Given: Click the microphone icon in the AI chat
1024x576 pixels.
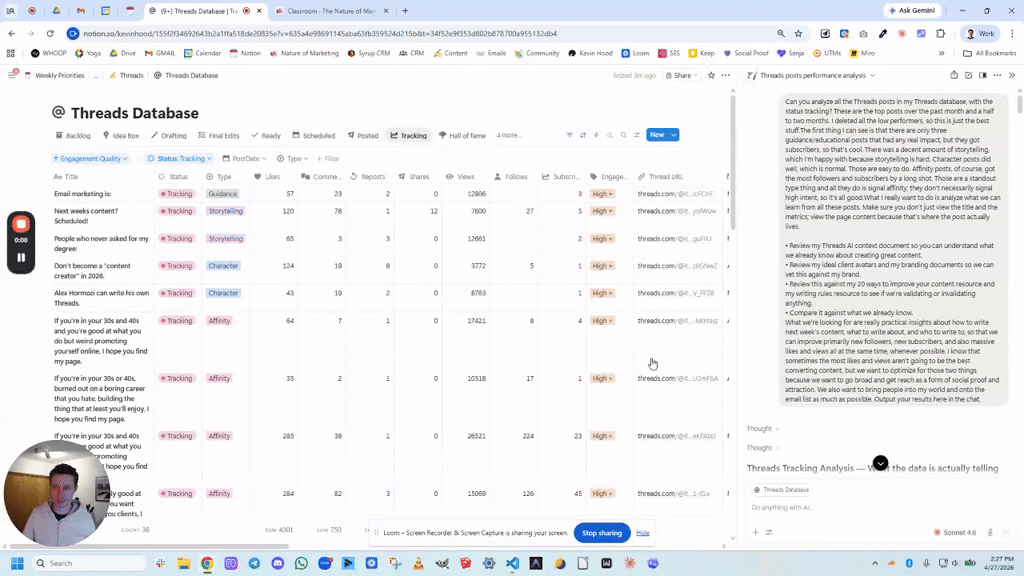Looking at the screenshot, I should click(x=991, y=533).
